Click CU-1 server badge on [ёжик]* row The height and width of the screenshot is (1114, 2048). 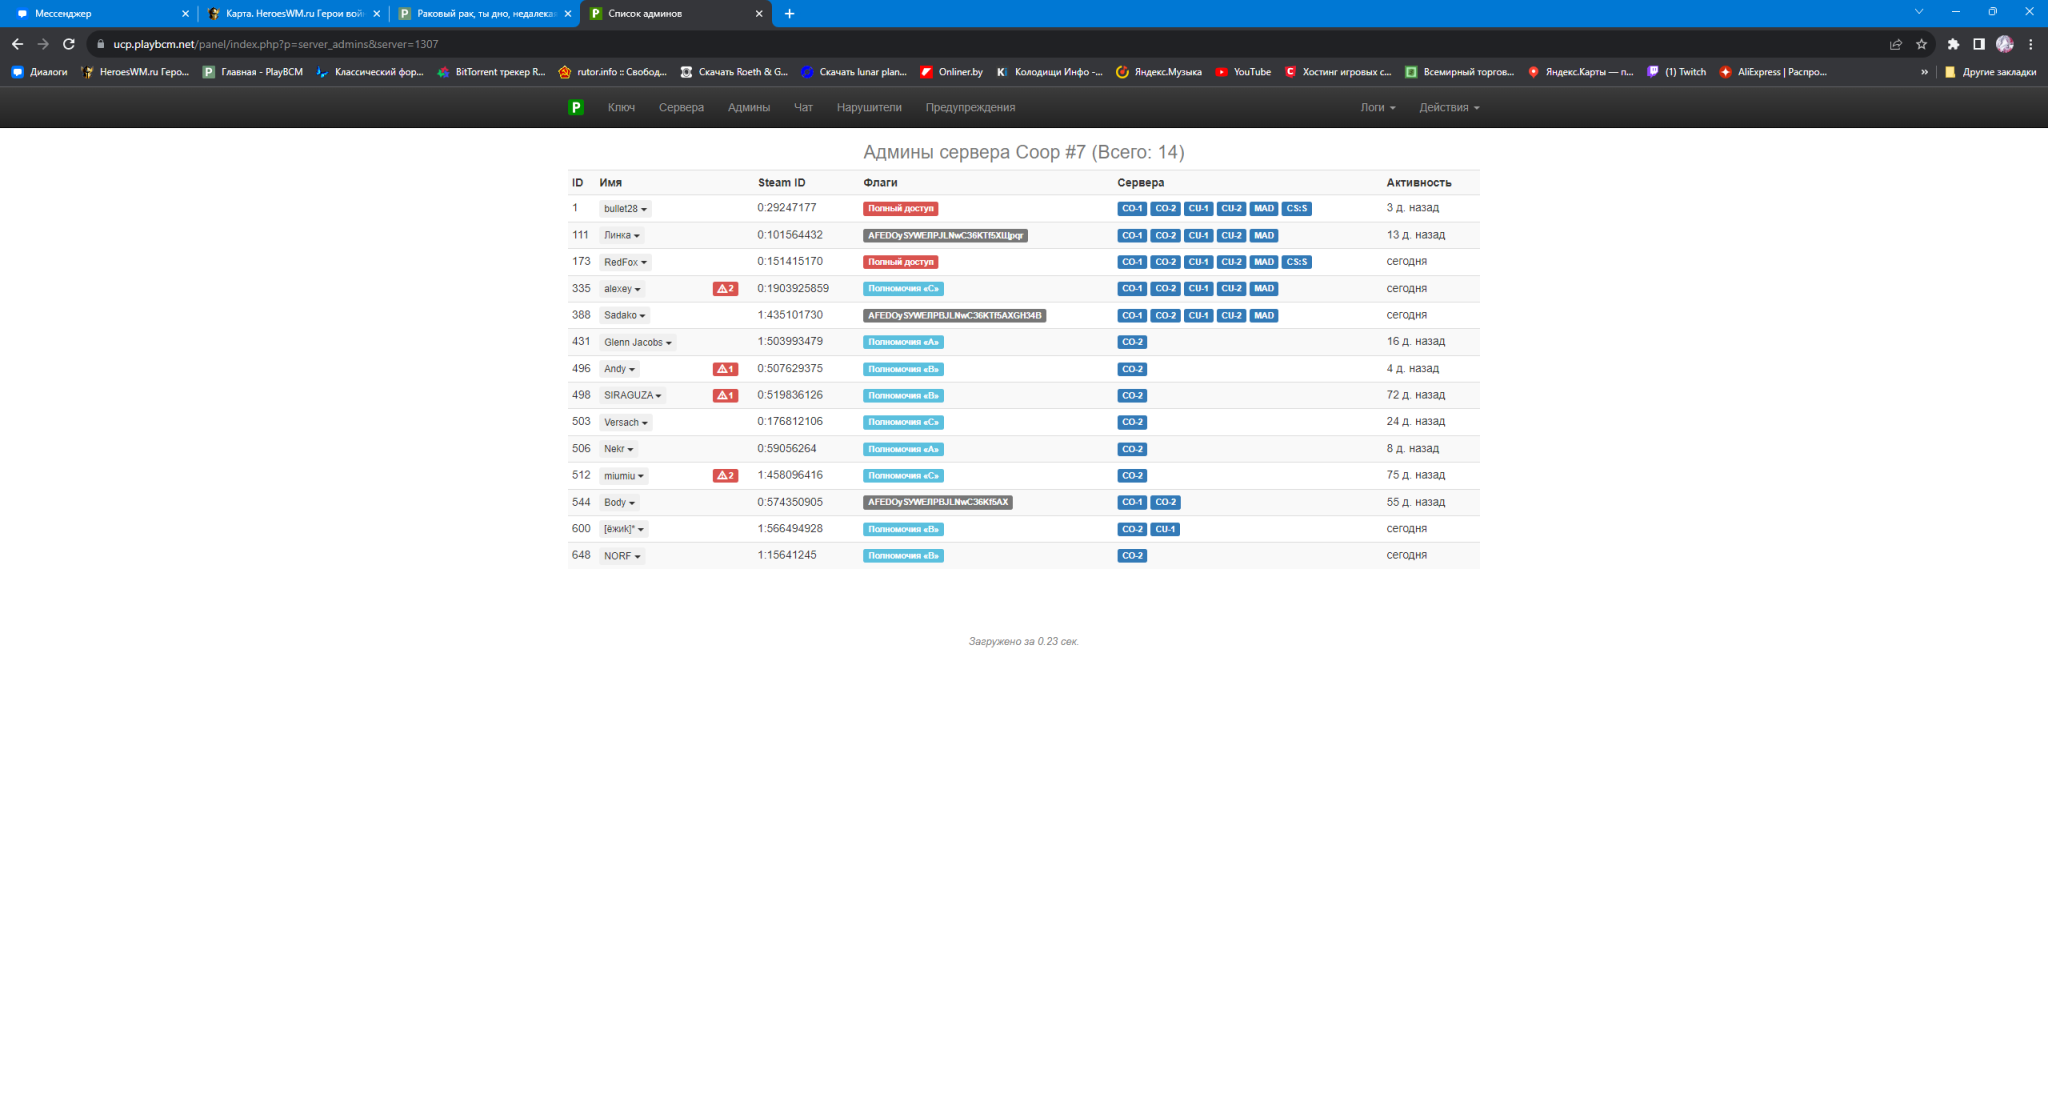[x=1165, y=529]
